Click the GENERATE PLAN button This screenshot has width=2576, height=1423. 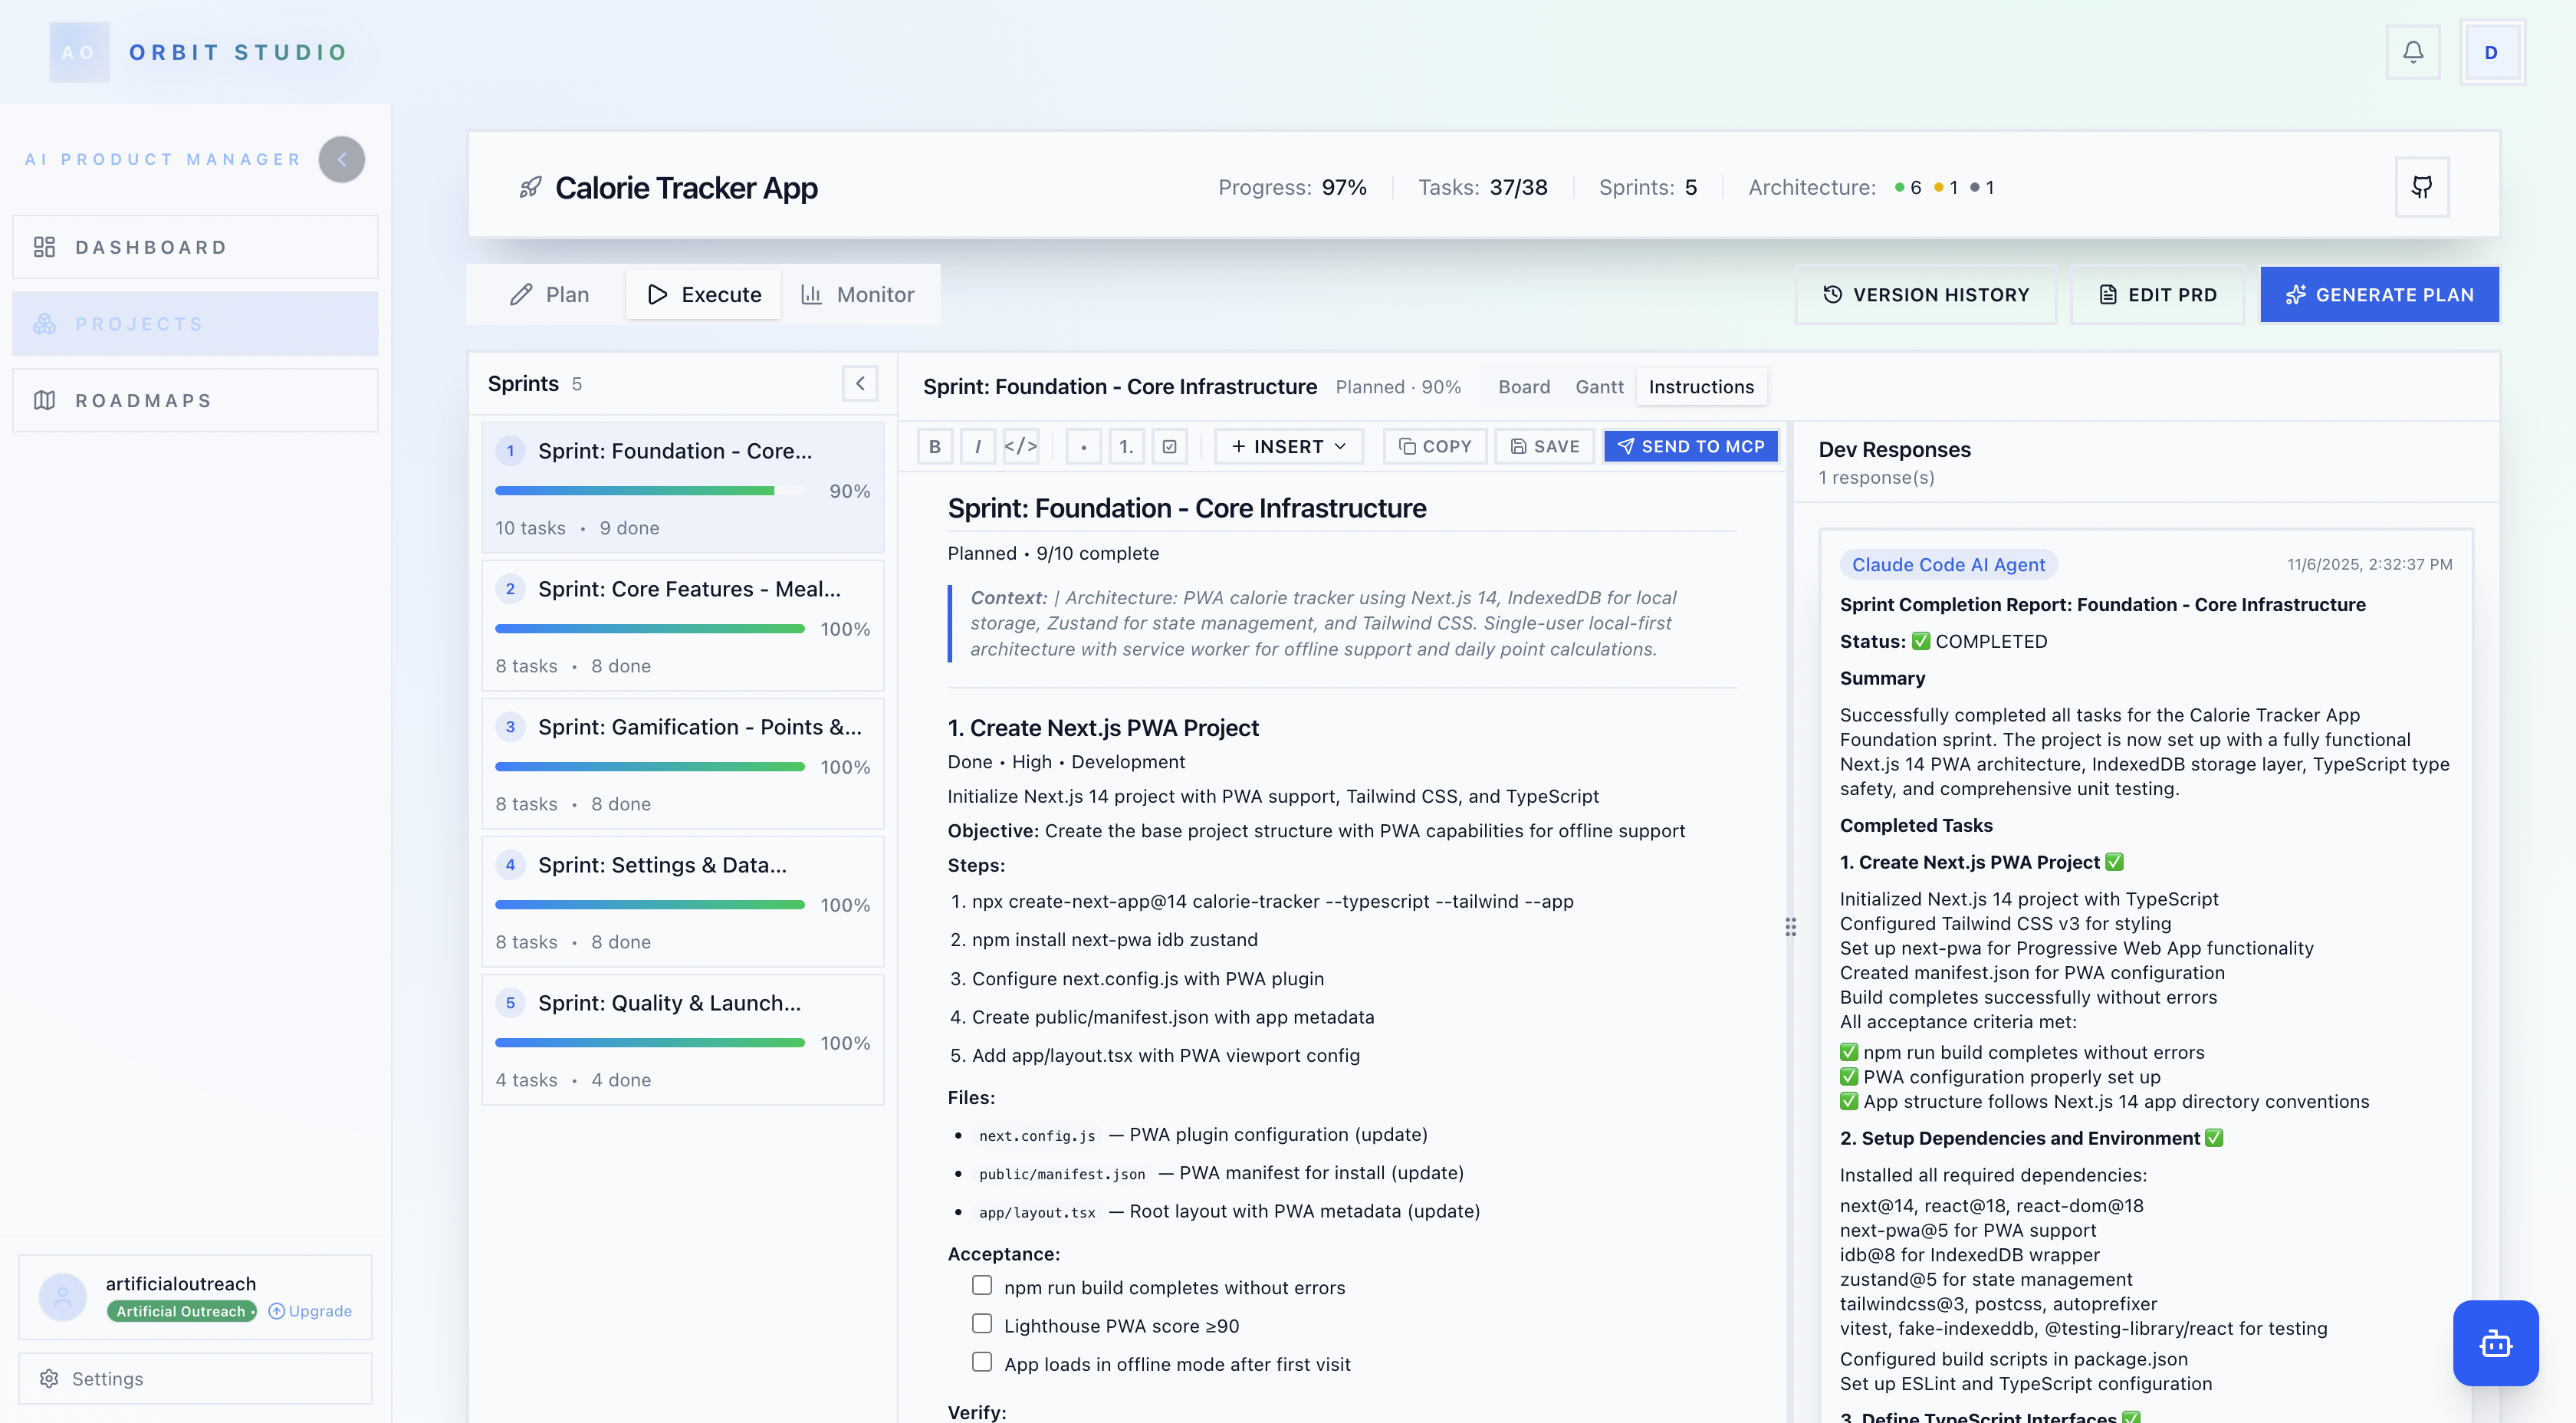2379,294
